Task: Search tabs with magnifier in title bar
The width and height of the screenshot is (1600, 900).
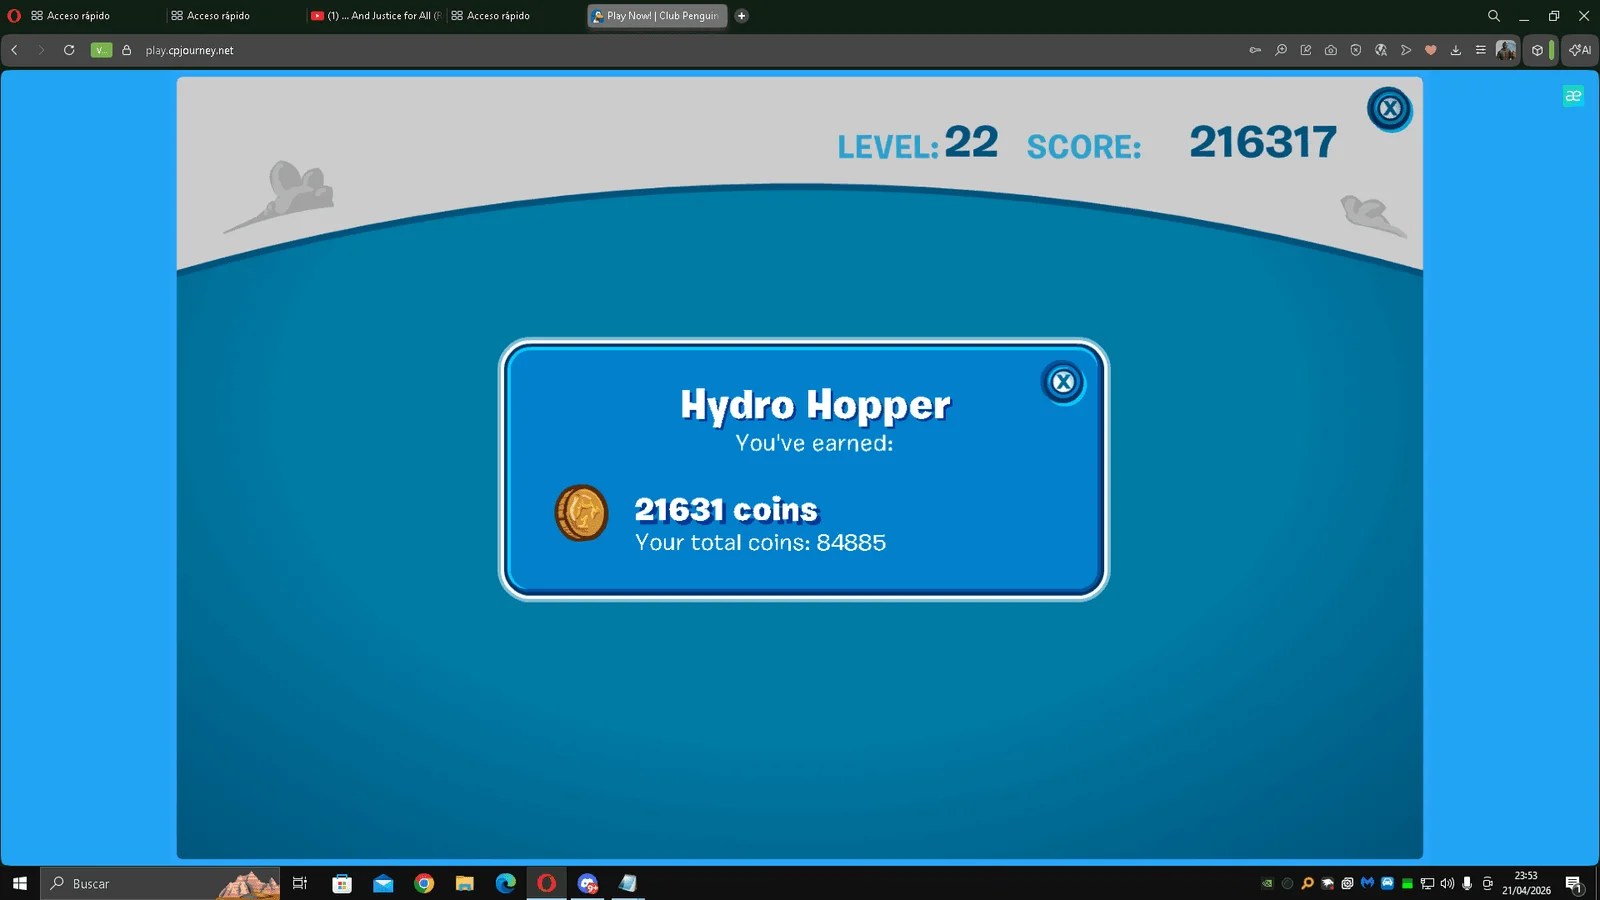Action: (1494, 16)
